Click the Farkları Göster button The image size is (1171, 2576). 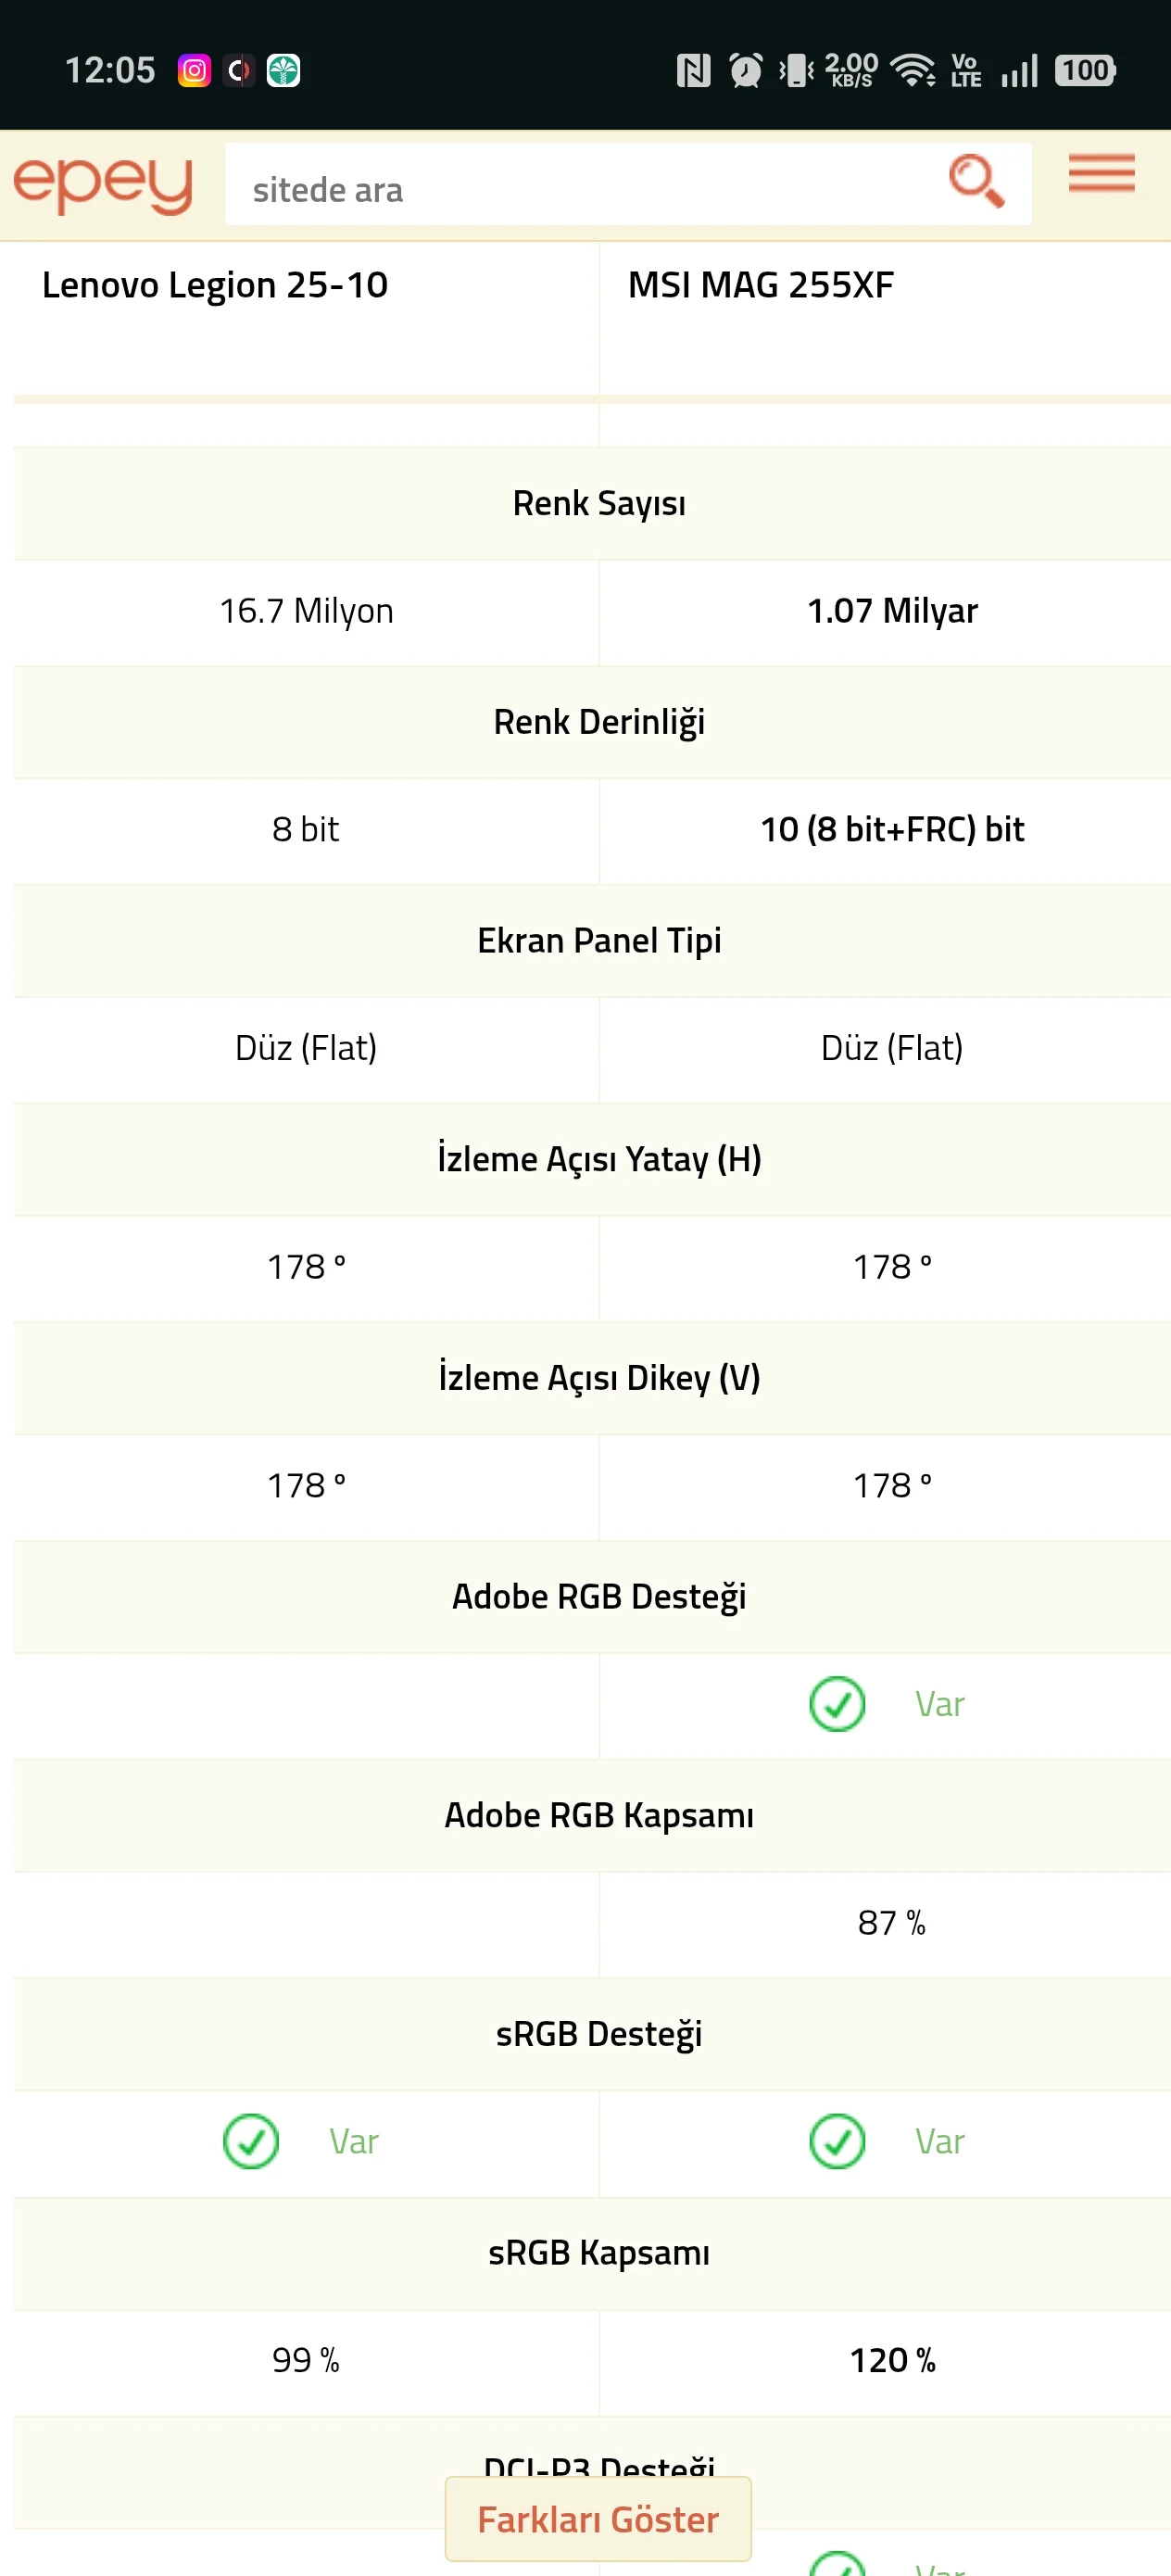[x=598, y=2519]
